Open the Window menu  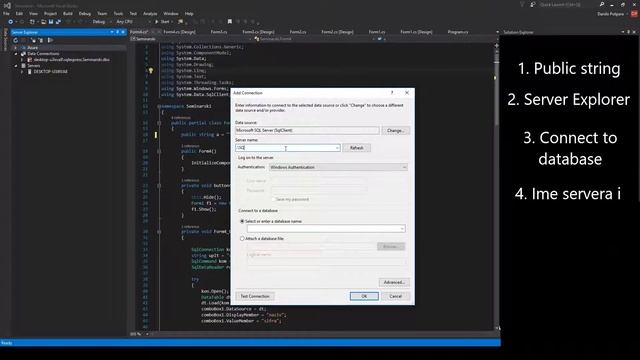[x=171, y=13]
